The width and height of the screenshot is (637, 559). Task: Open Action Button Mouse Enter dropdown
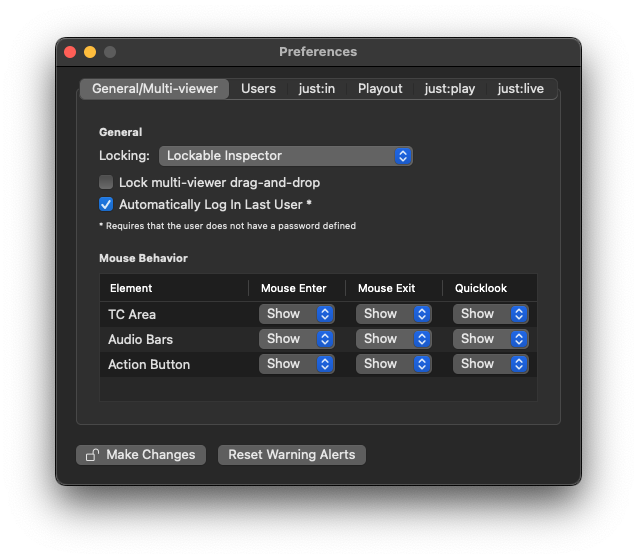pos(297,364)
